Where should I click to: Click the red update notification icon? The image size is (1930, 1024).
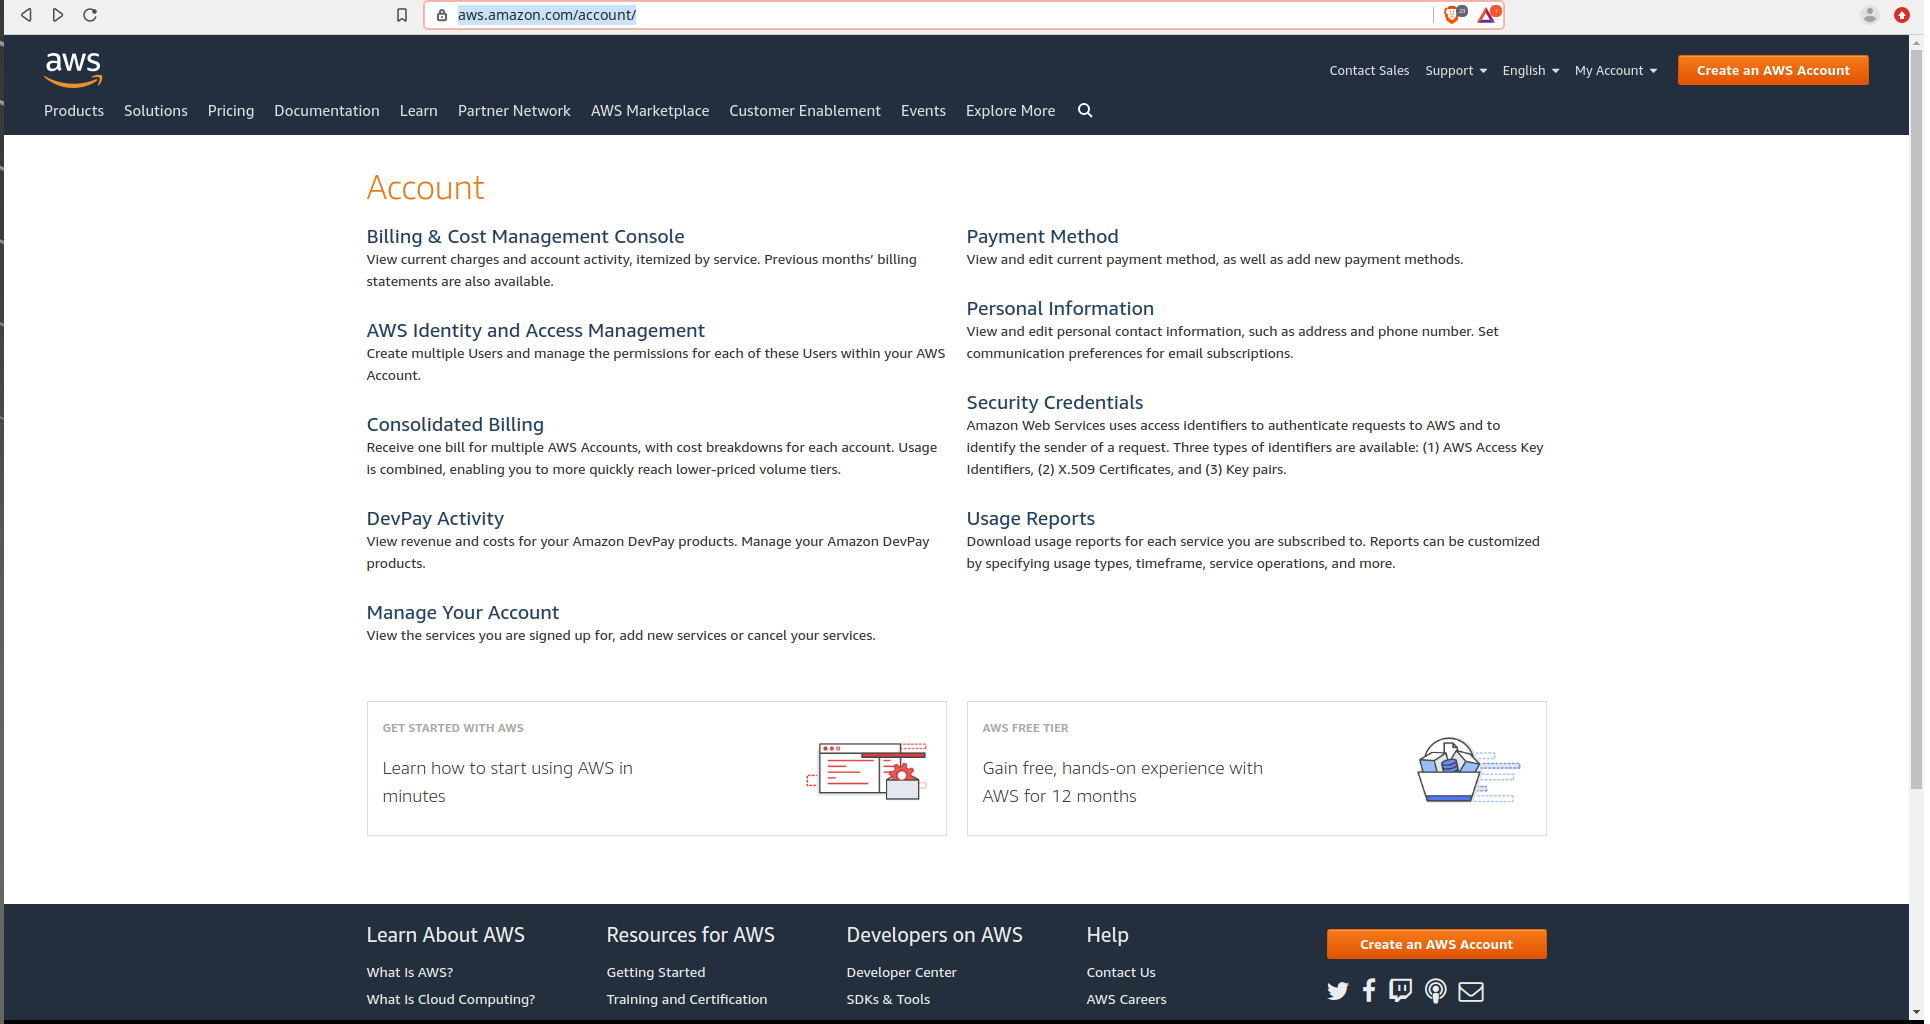point(1901,15)
